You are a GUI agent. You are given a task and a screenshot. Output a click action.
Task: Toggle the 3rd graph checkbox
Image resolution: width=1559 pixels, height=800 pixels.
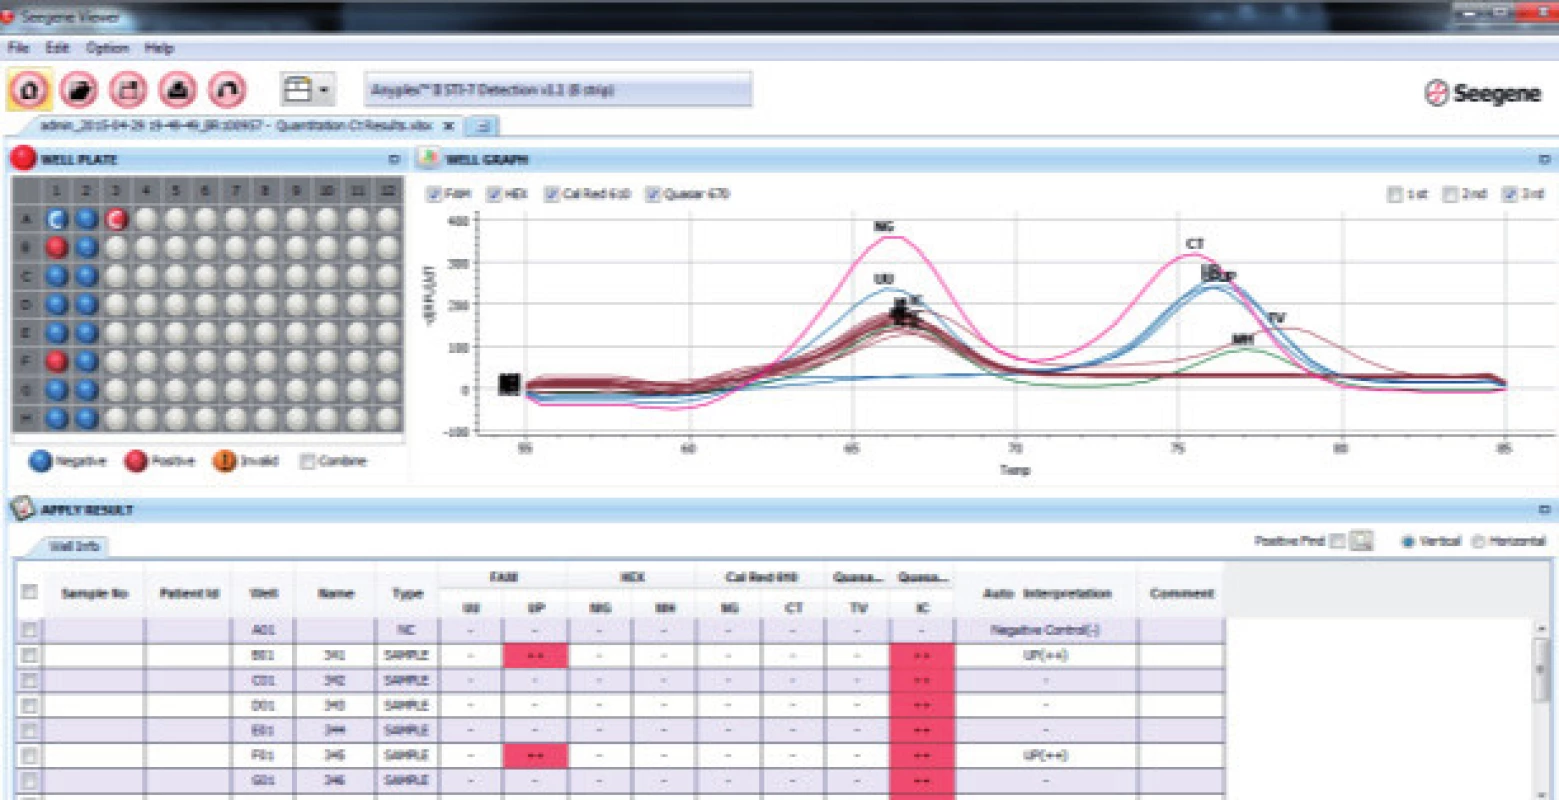coord(1509,194)
